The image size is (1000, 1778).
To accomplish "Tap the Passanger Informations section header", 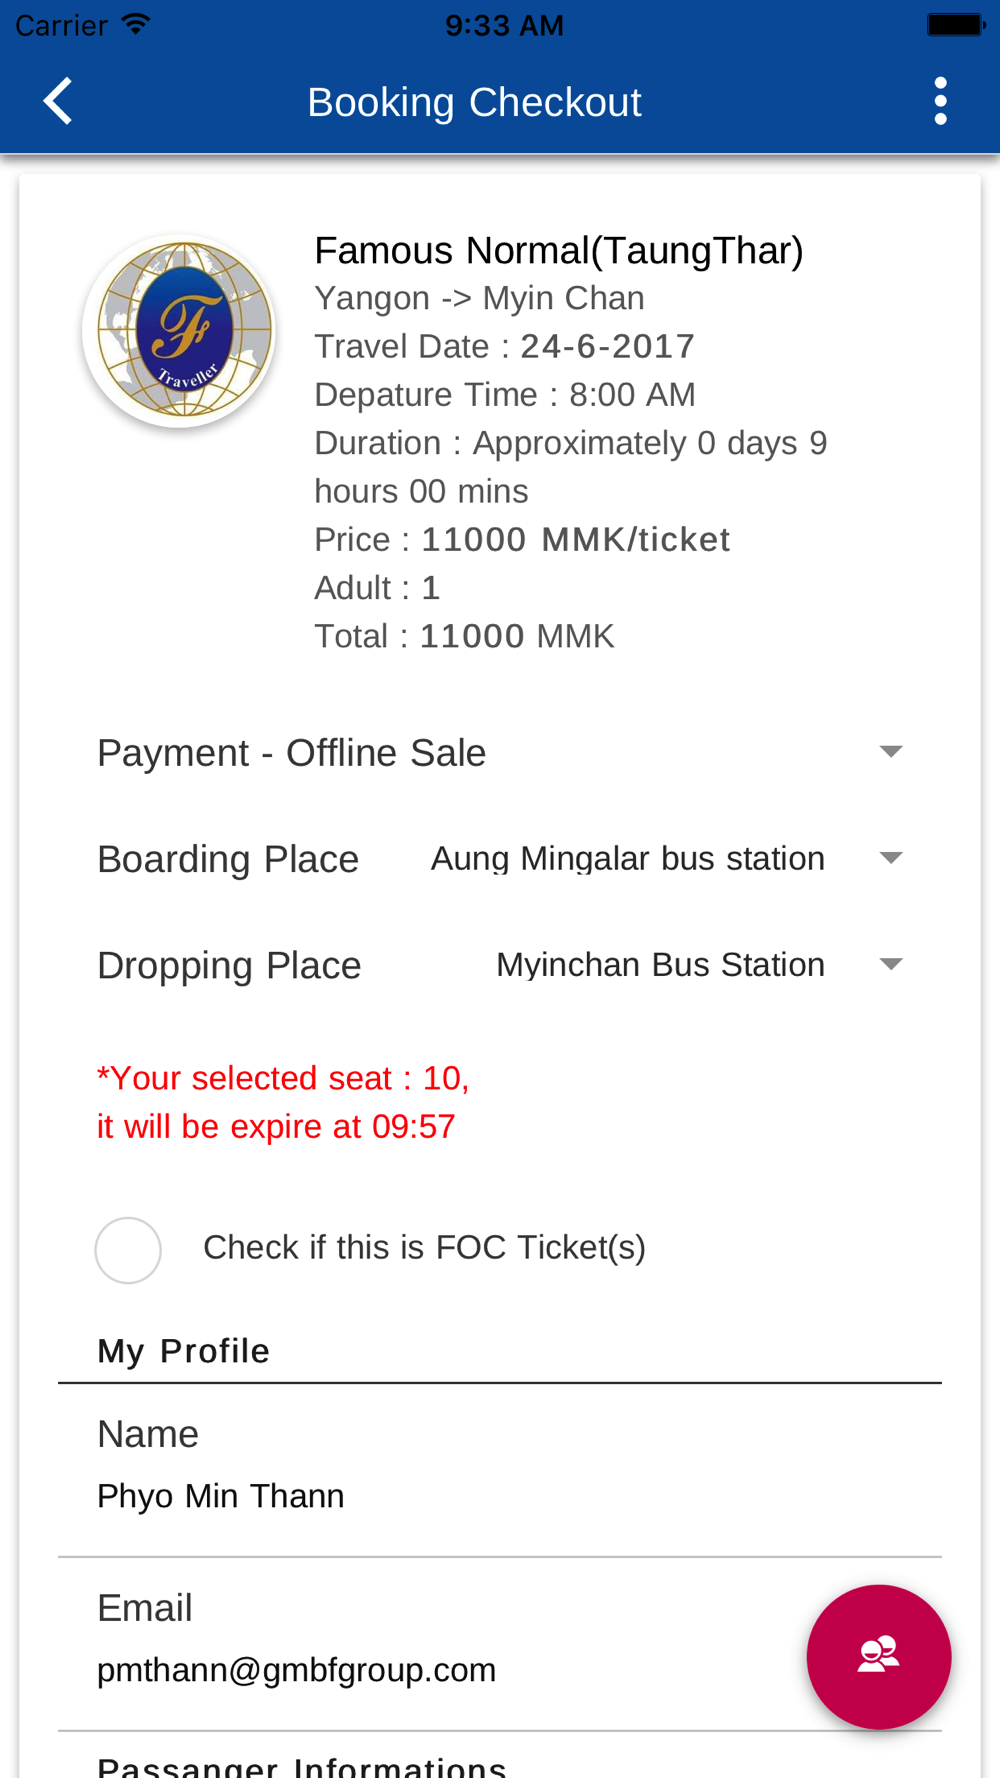I will point(301,1765).
